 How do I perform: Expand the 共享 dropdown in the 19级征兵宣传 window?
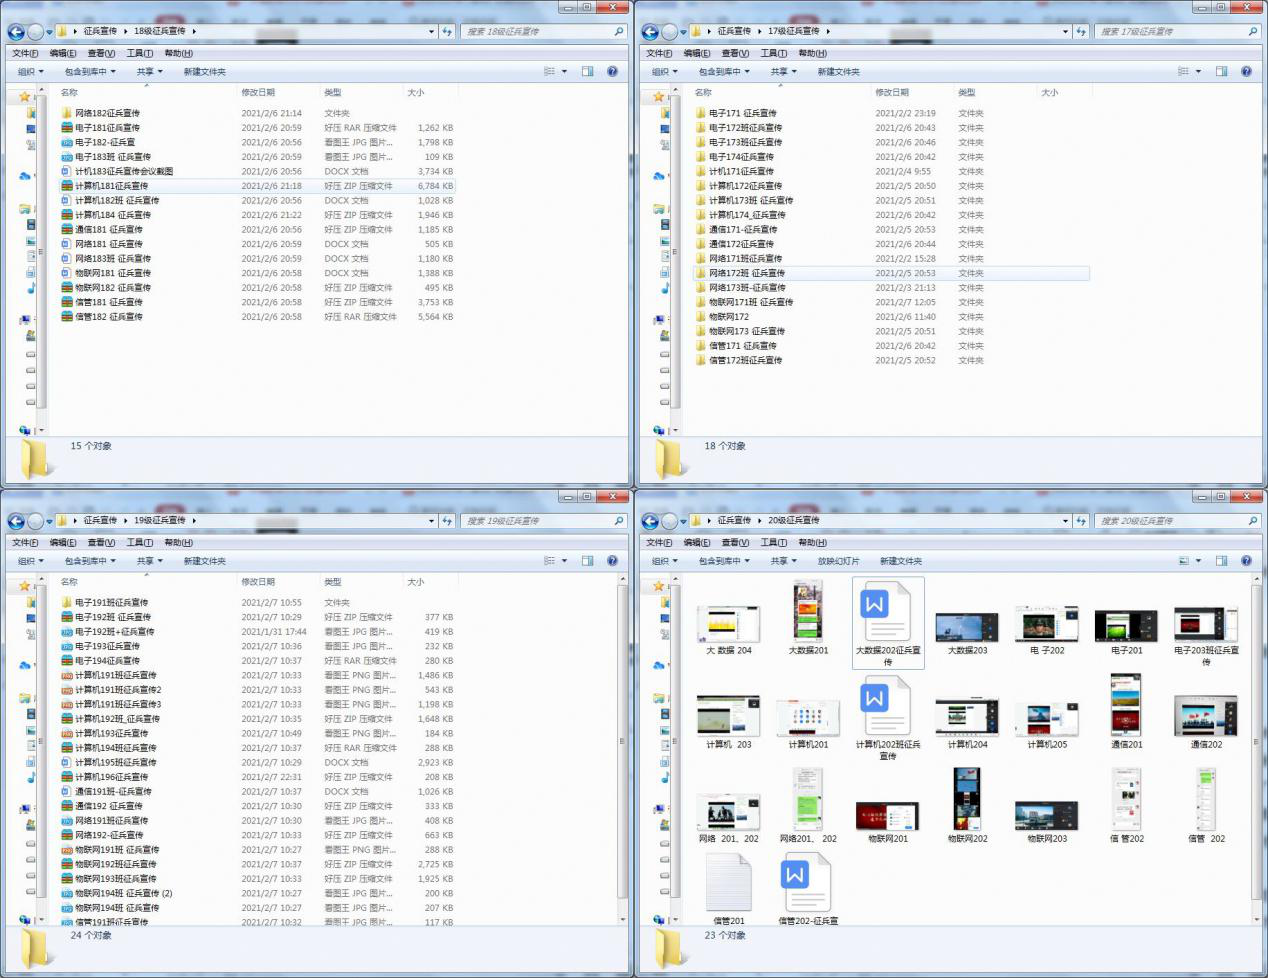click(150, 561)
